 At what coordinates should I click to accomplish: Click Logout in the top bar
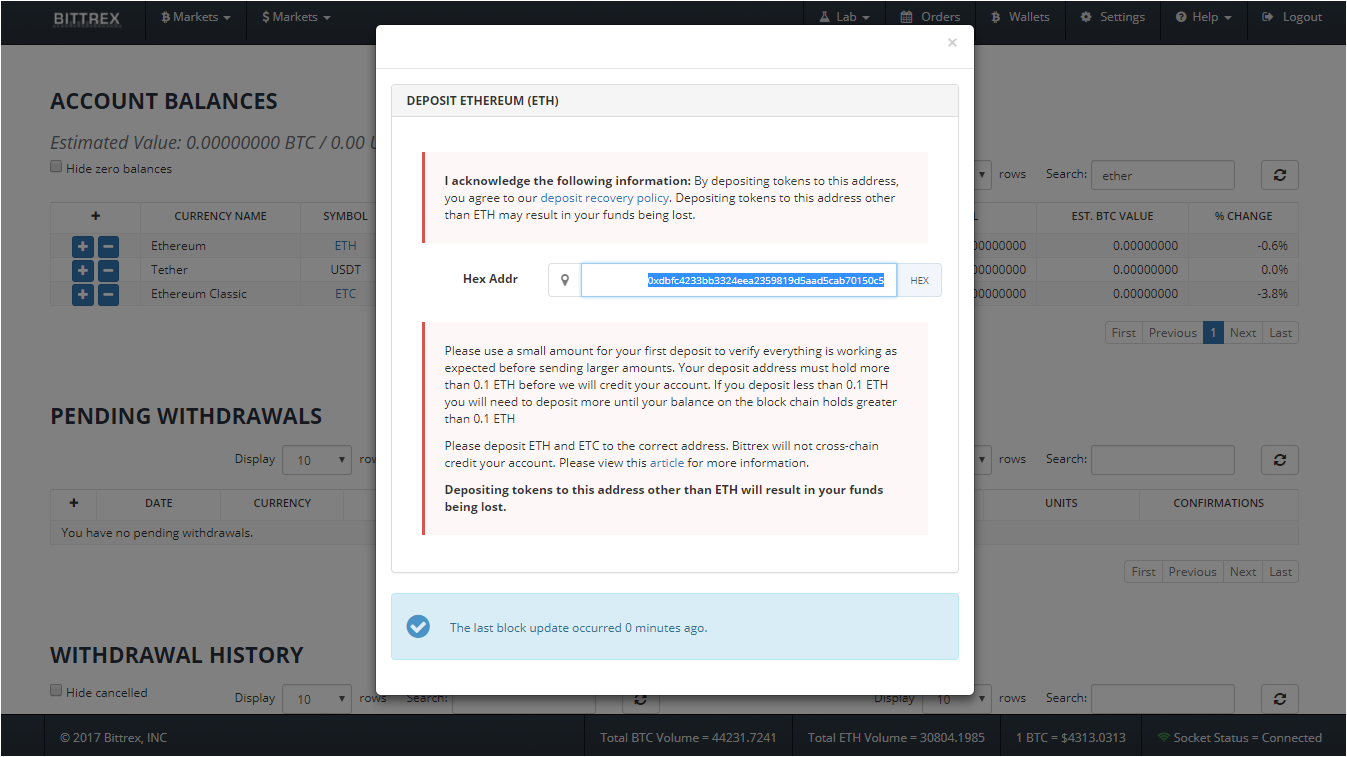[1292, 17]
